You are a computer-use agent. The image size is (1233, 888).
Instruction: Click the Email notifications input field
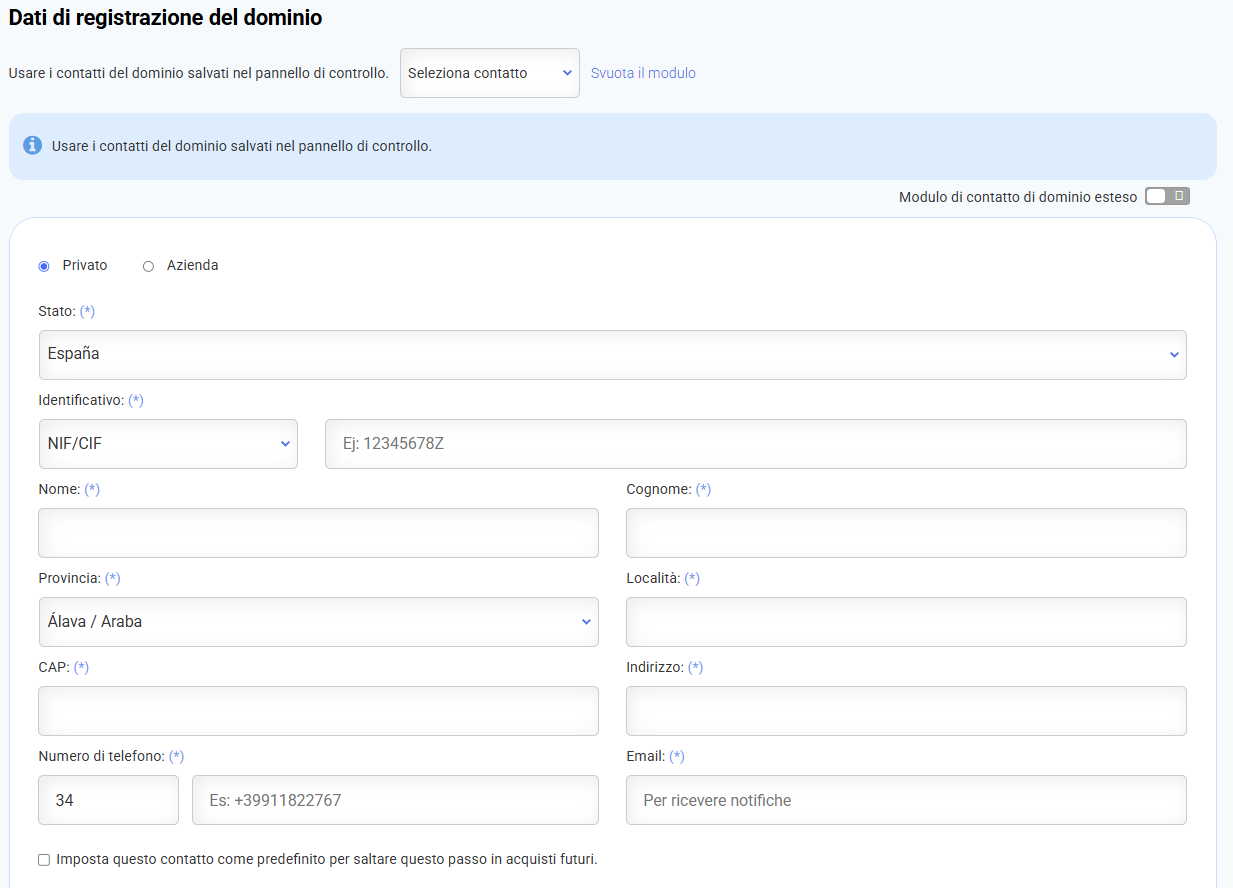(x=905, y=800)
